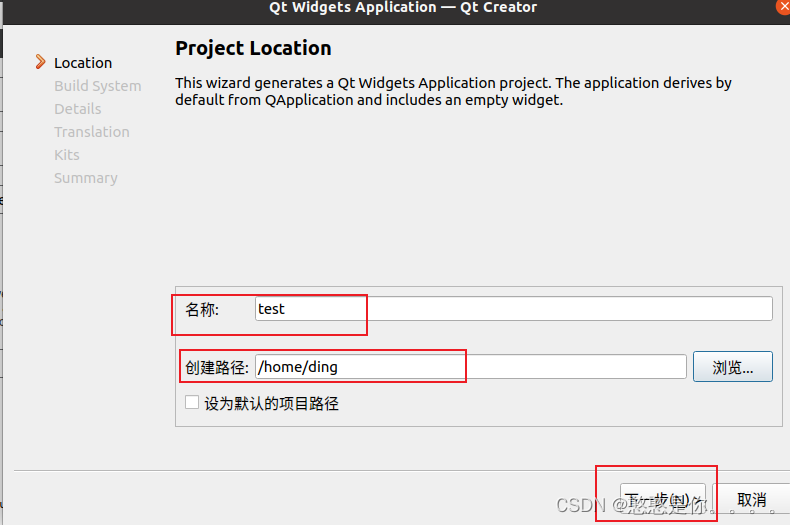Click the wizard description paragraph text
This screenshot has height=525, width=790.
[x=453, y=91]
